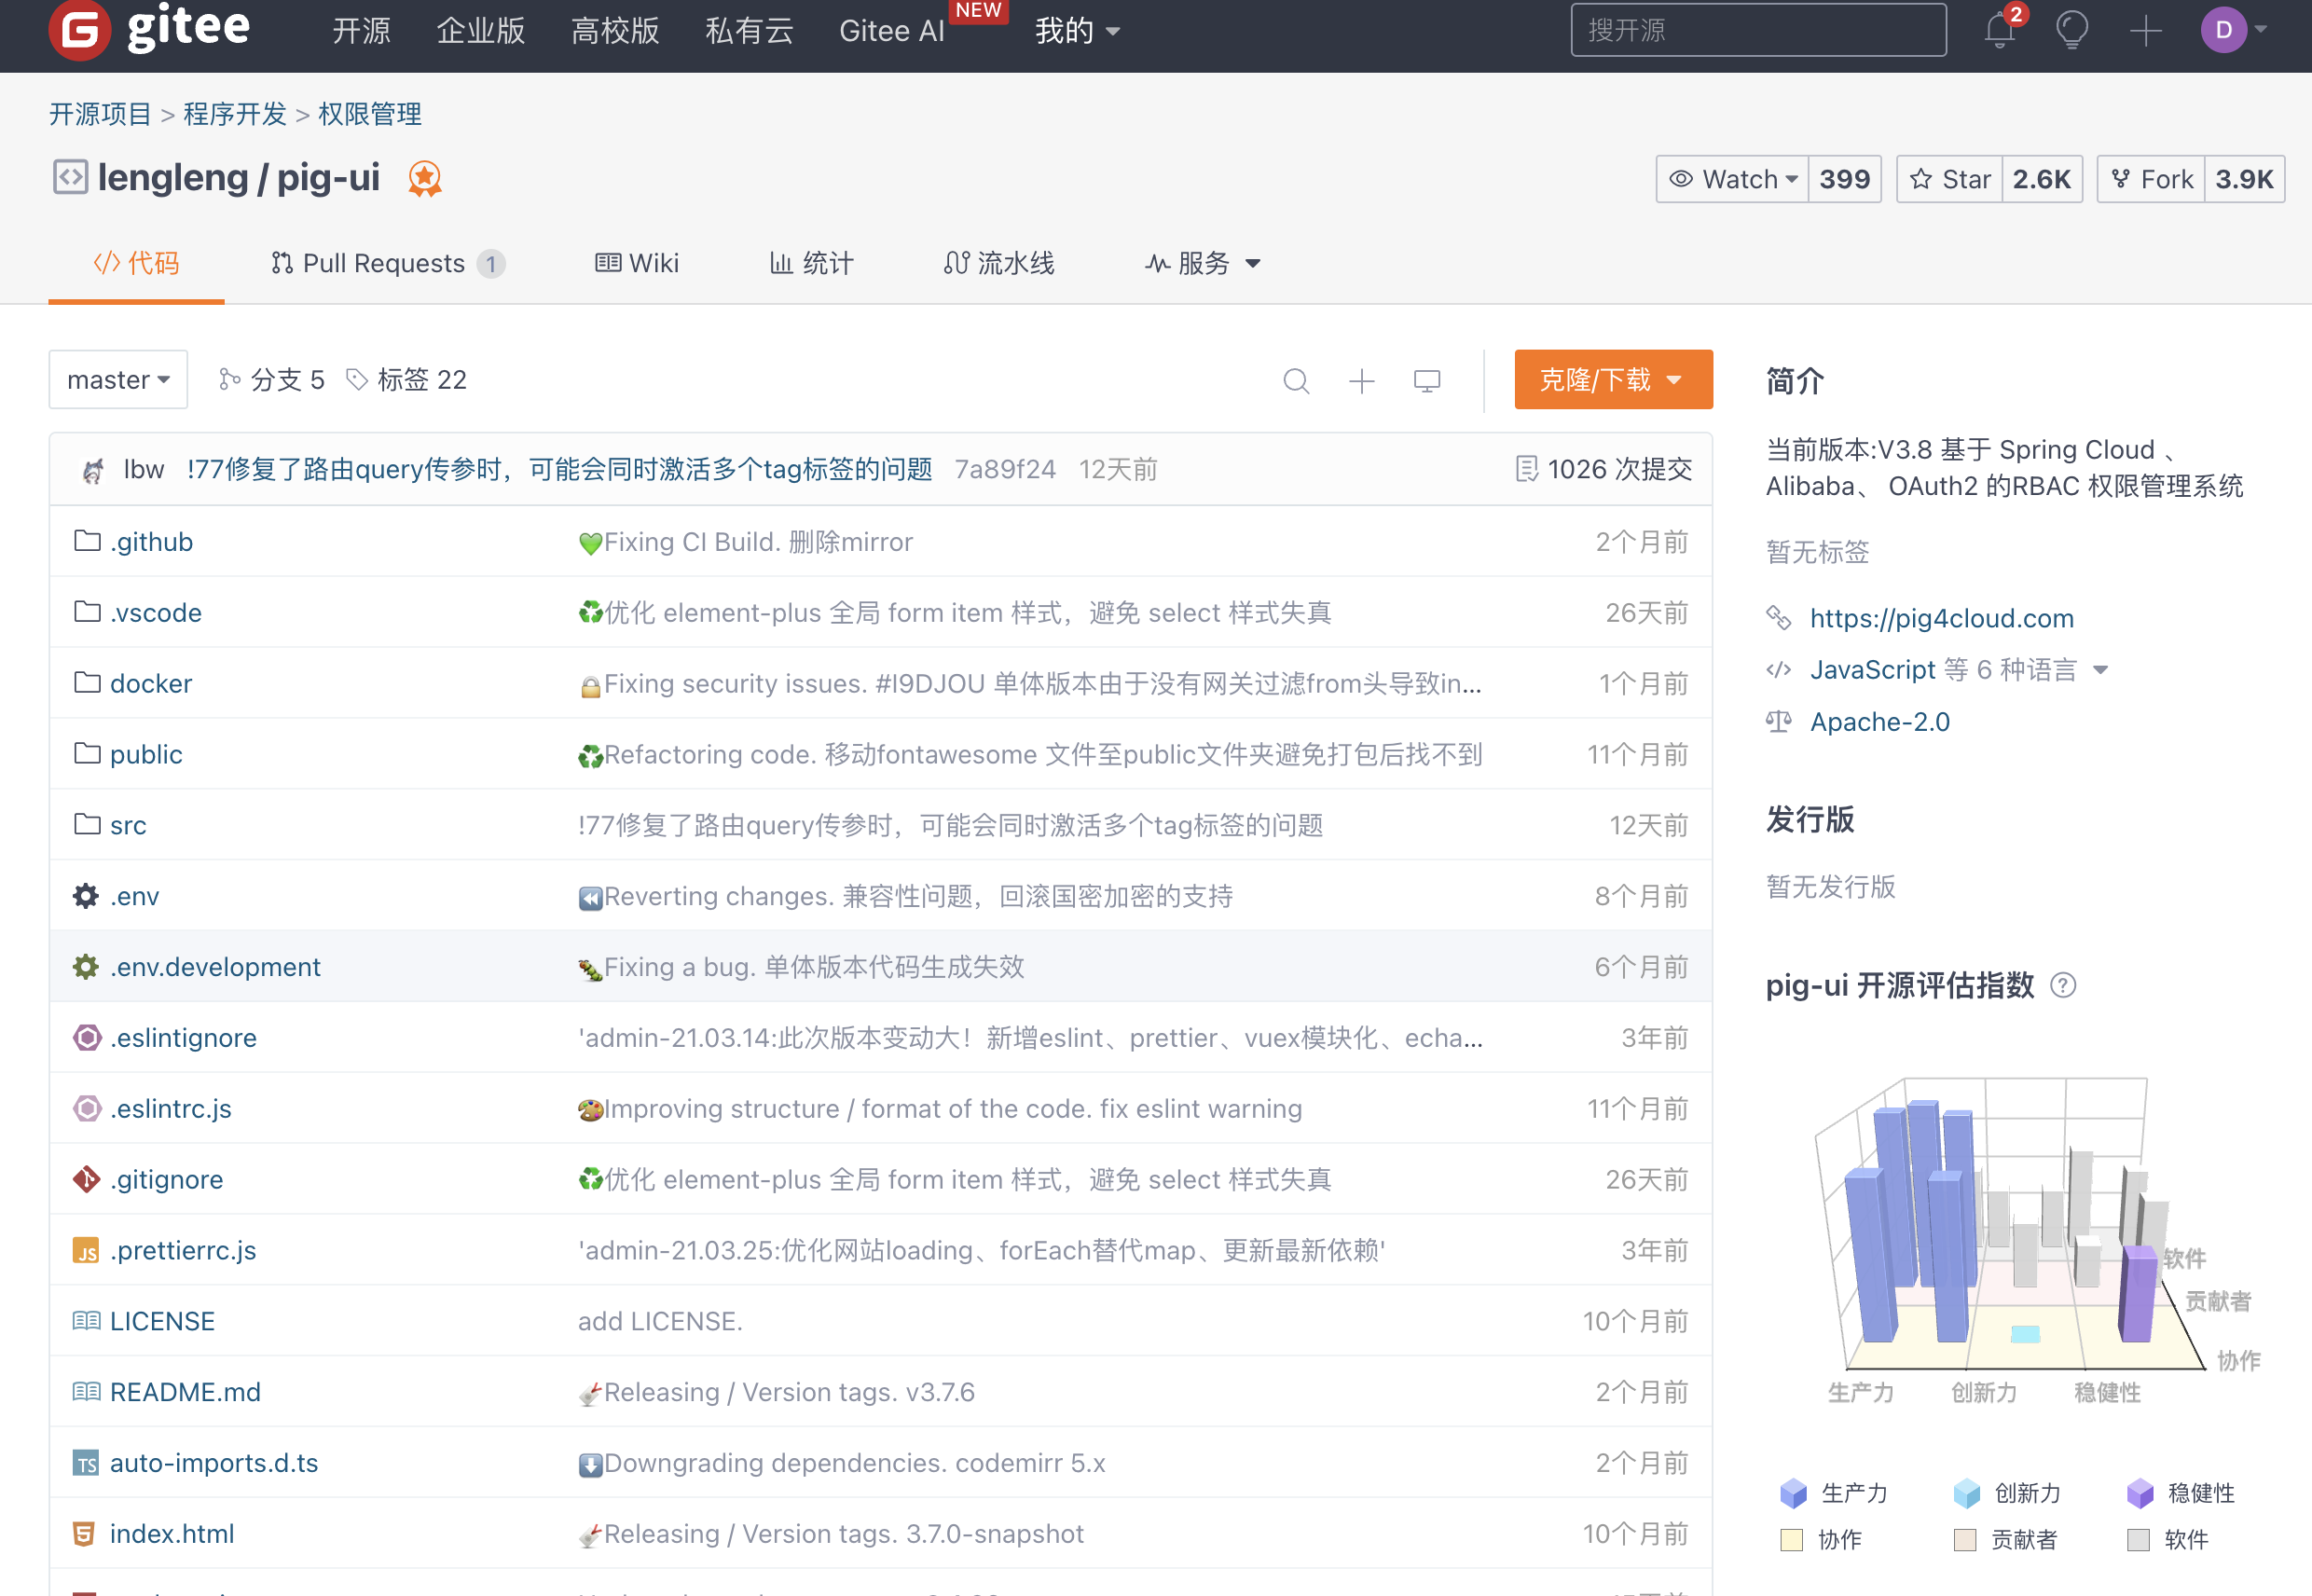Screen dimensions: 2312x1596
Task: Open the 我的 dropdown menu
Action: 1076,31
